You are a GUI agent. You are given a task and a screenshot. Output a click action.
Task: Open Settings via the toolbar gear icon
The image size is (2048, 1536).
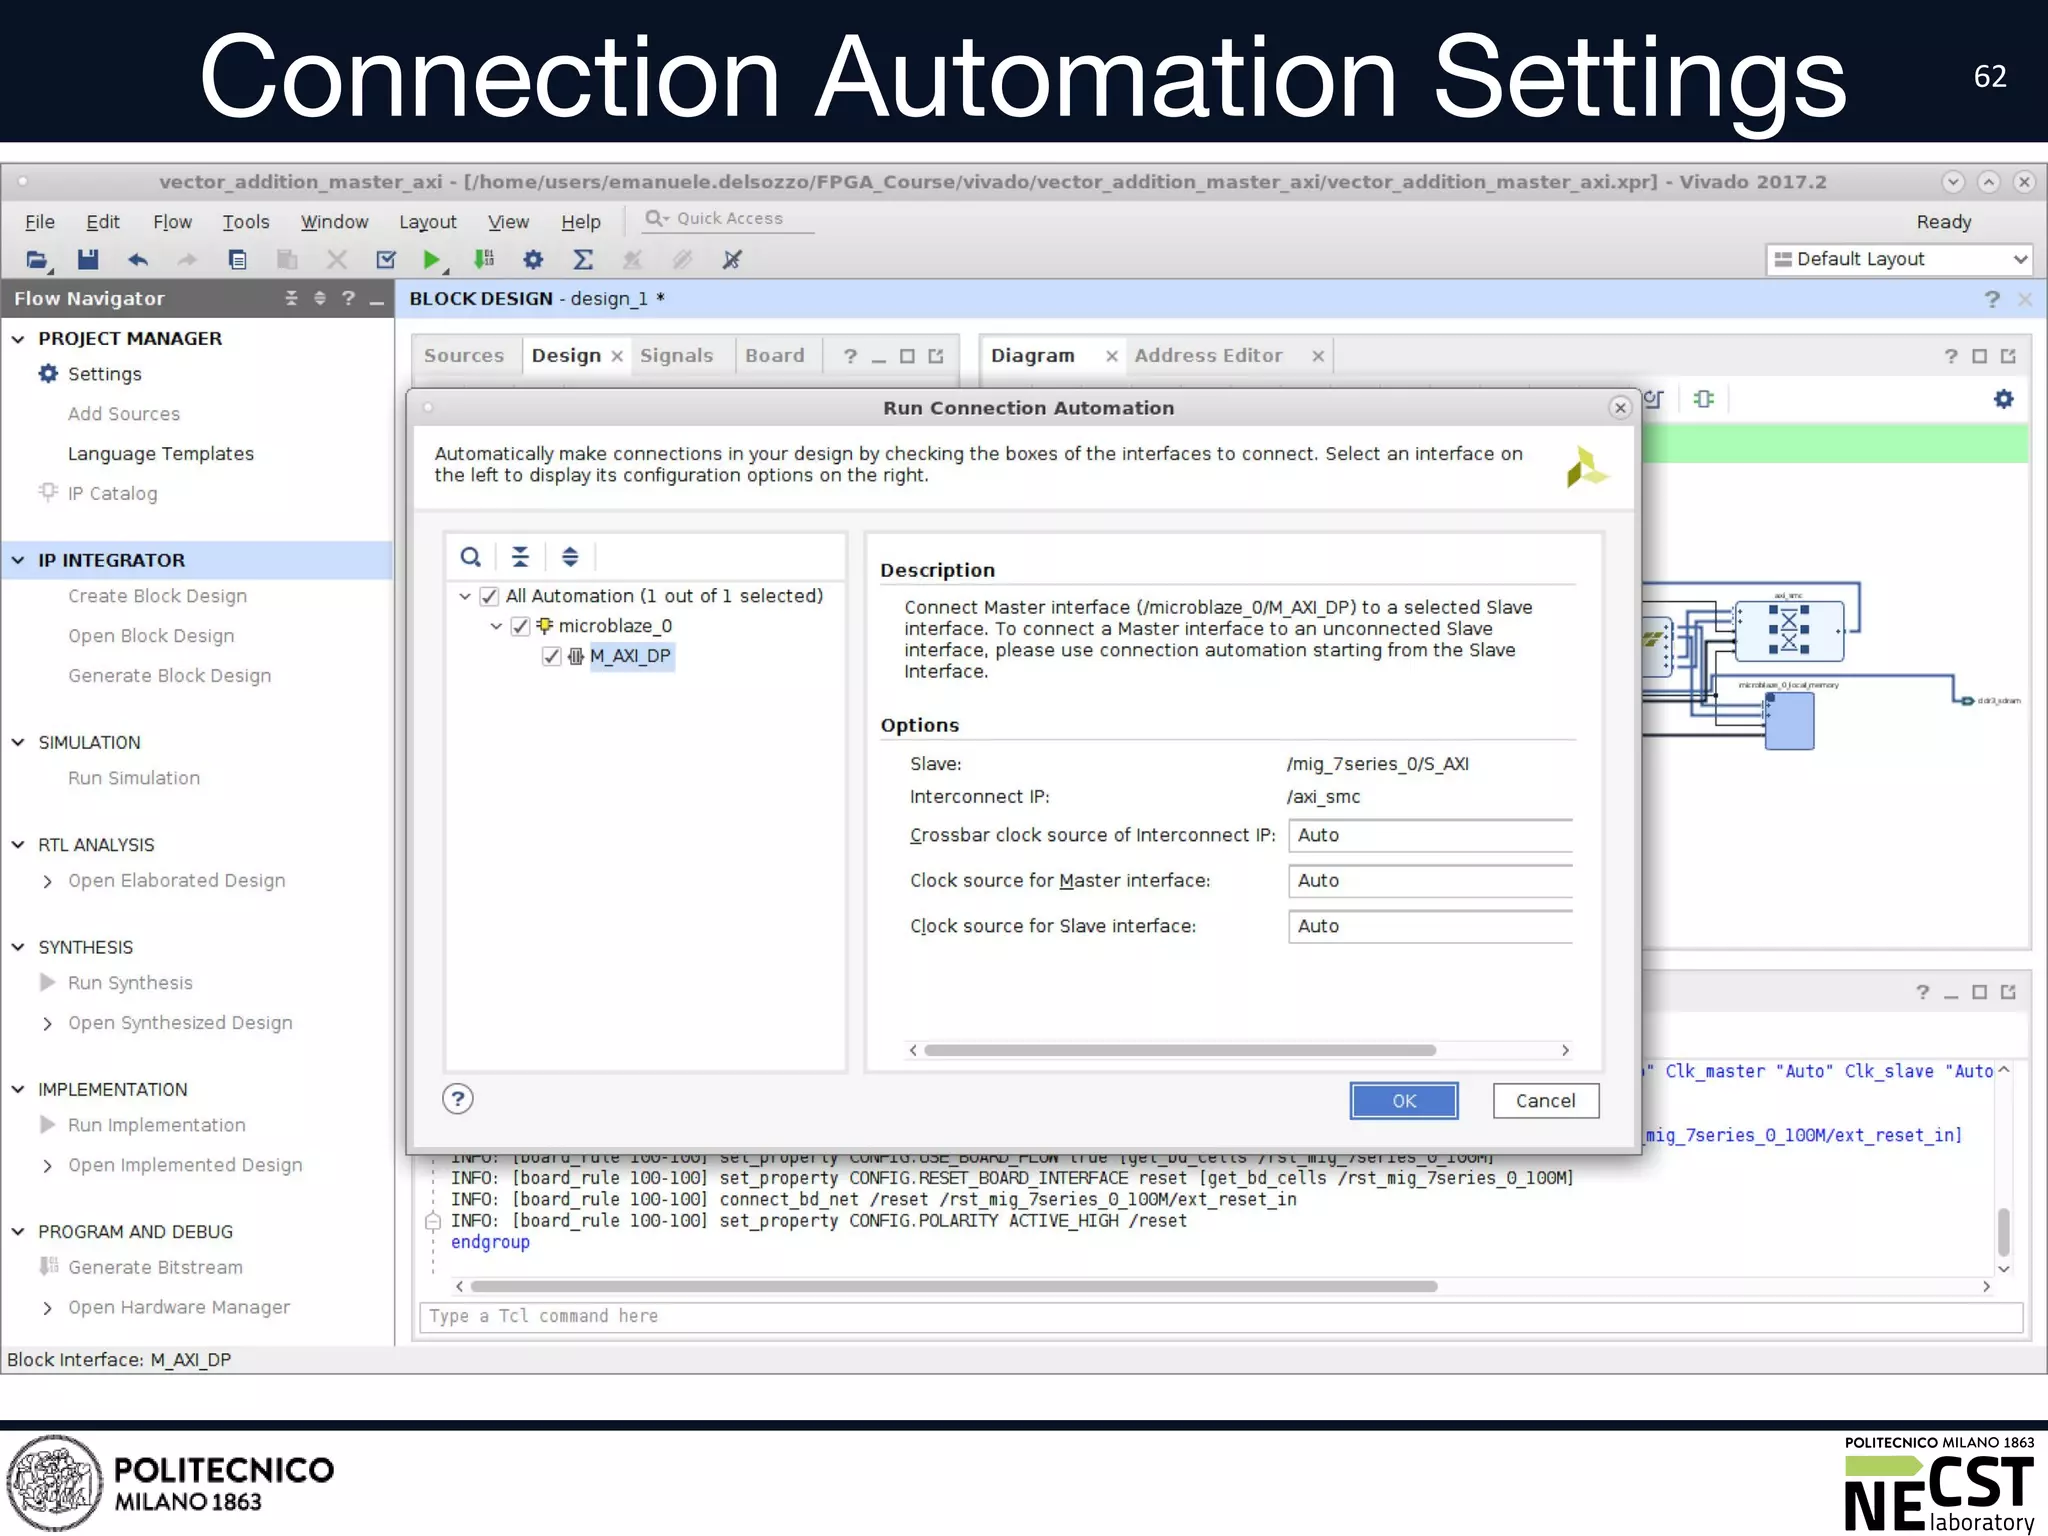533,260
